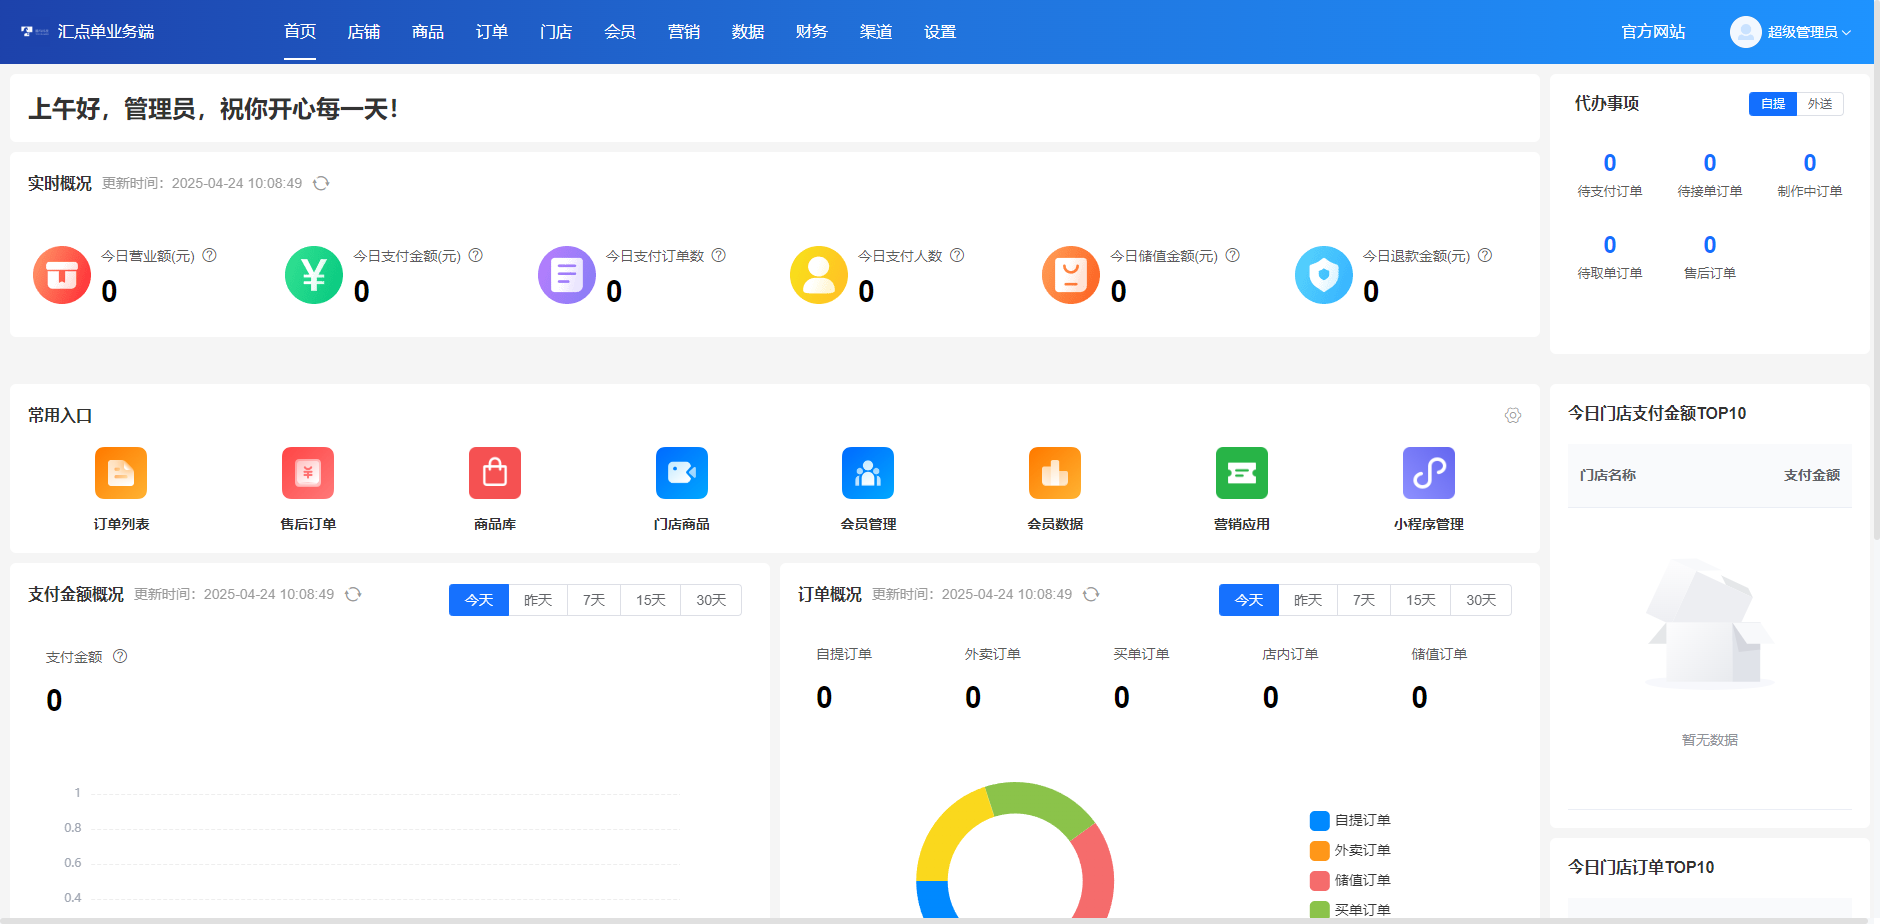
Task: Open the 门店商品 shortcut icon
Action: click(682, 473)
